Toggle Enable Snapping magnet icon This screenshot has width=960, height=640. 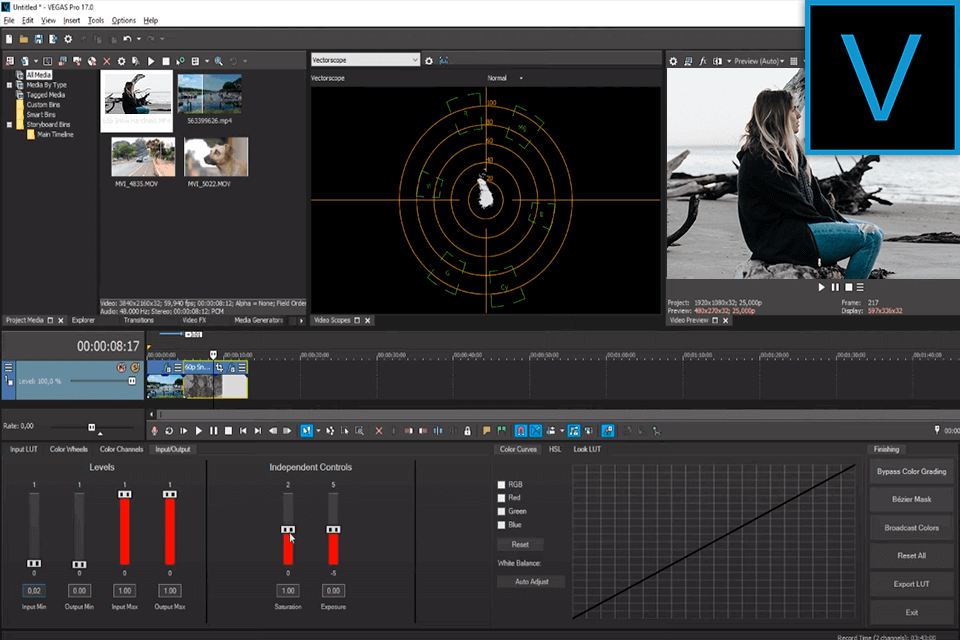pyautogui.click(x=520, y=431)
